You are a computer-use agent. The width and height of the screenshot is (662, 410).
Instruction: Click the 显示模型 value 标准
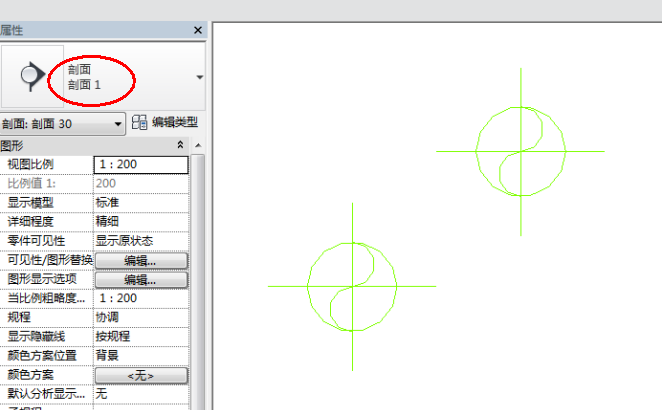(141, 203)
